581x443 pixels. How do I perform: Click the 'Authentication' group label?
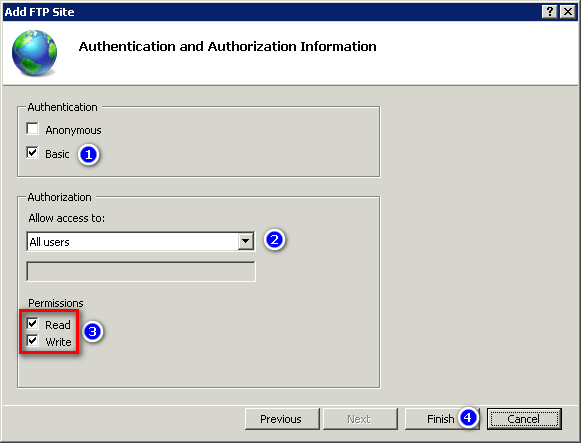tap(63, 107)
